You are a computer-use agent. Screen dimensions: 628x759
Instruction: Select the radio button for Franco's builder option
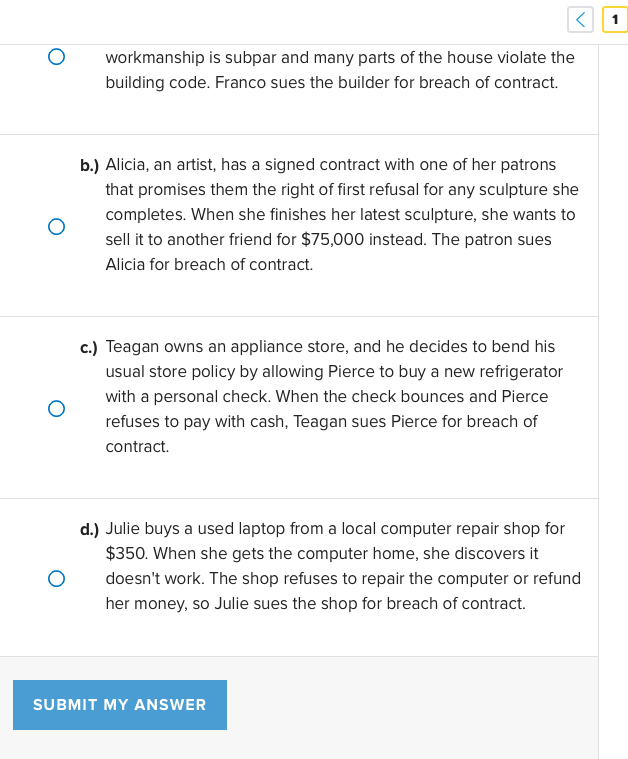pos(57,57)
